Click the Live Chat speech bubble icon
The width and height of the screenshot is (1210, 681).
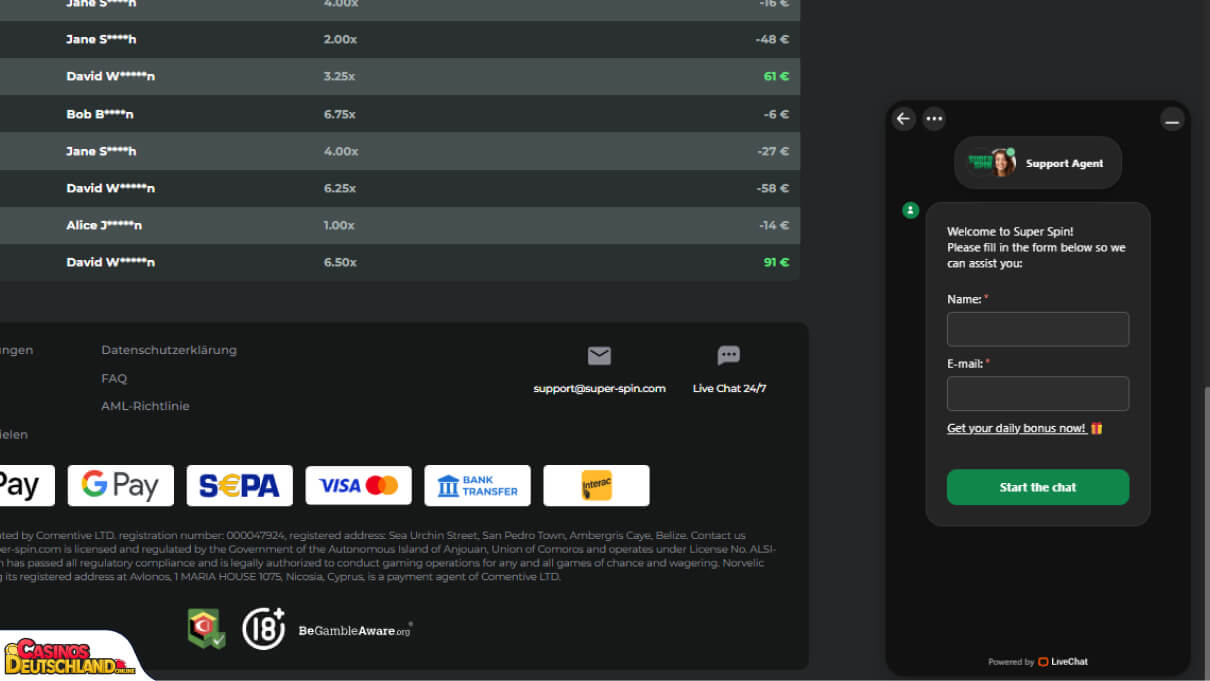click(x=729, y=356)
